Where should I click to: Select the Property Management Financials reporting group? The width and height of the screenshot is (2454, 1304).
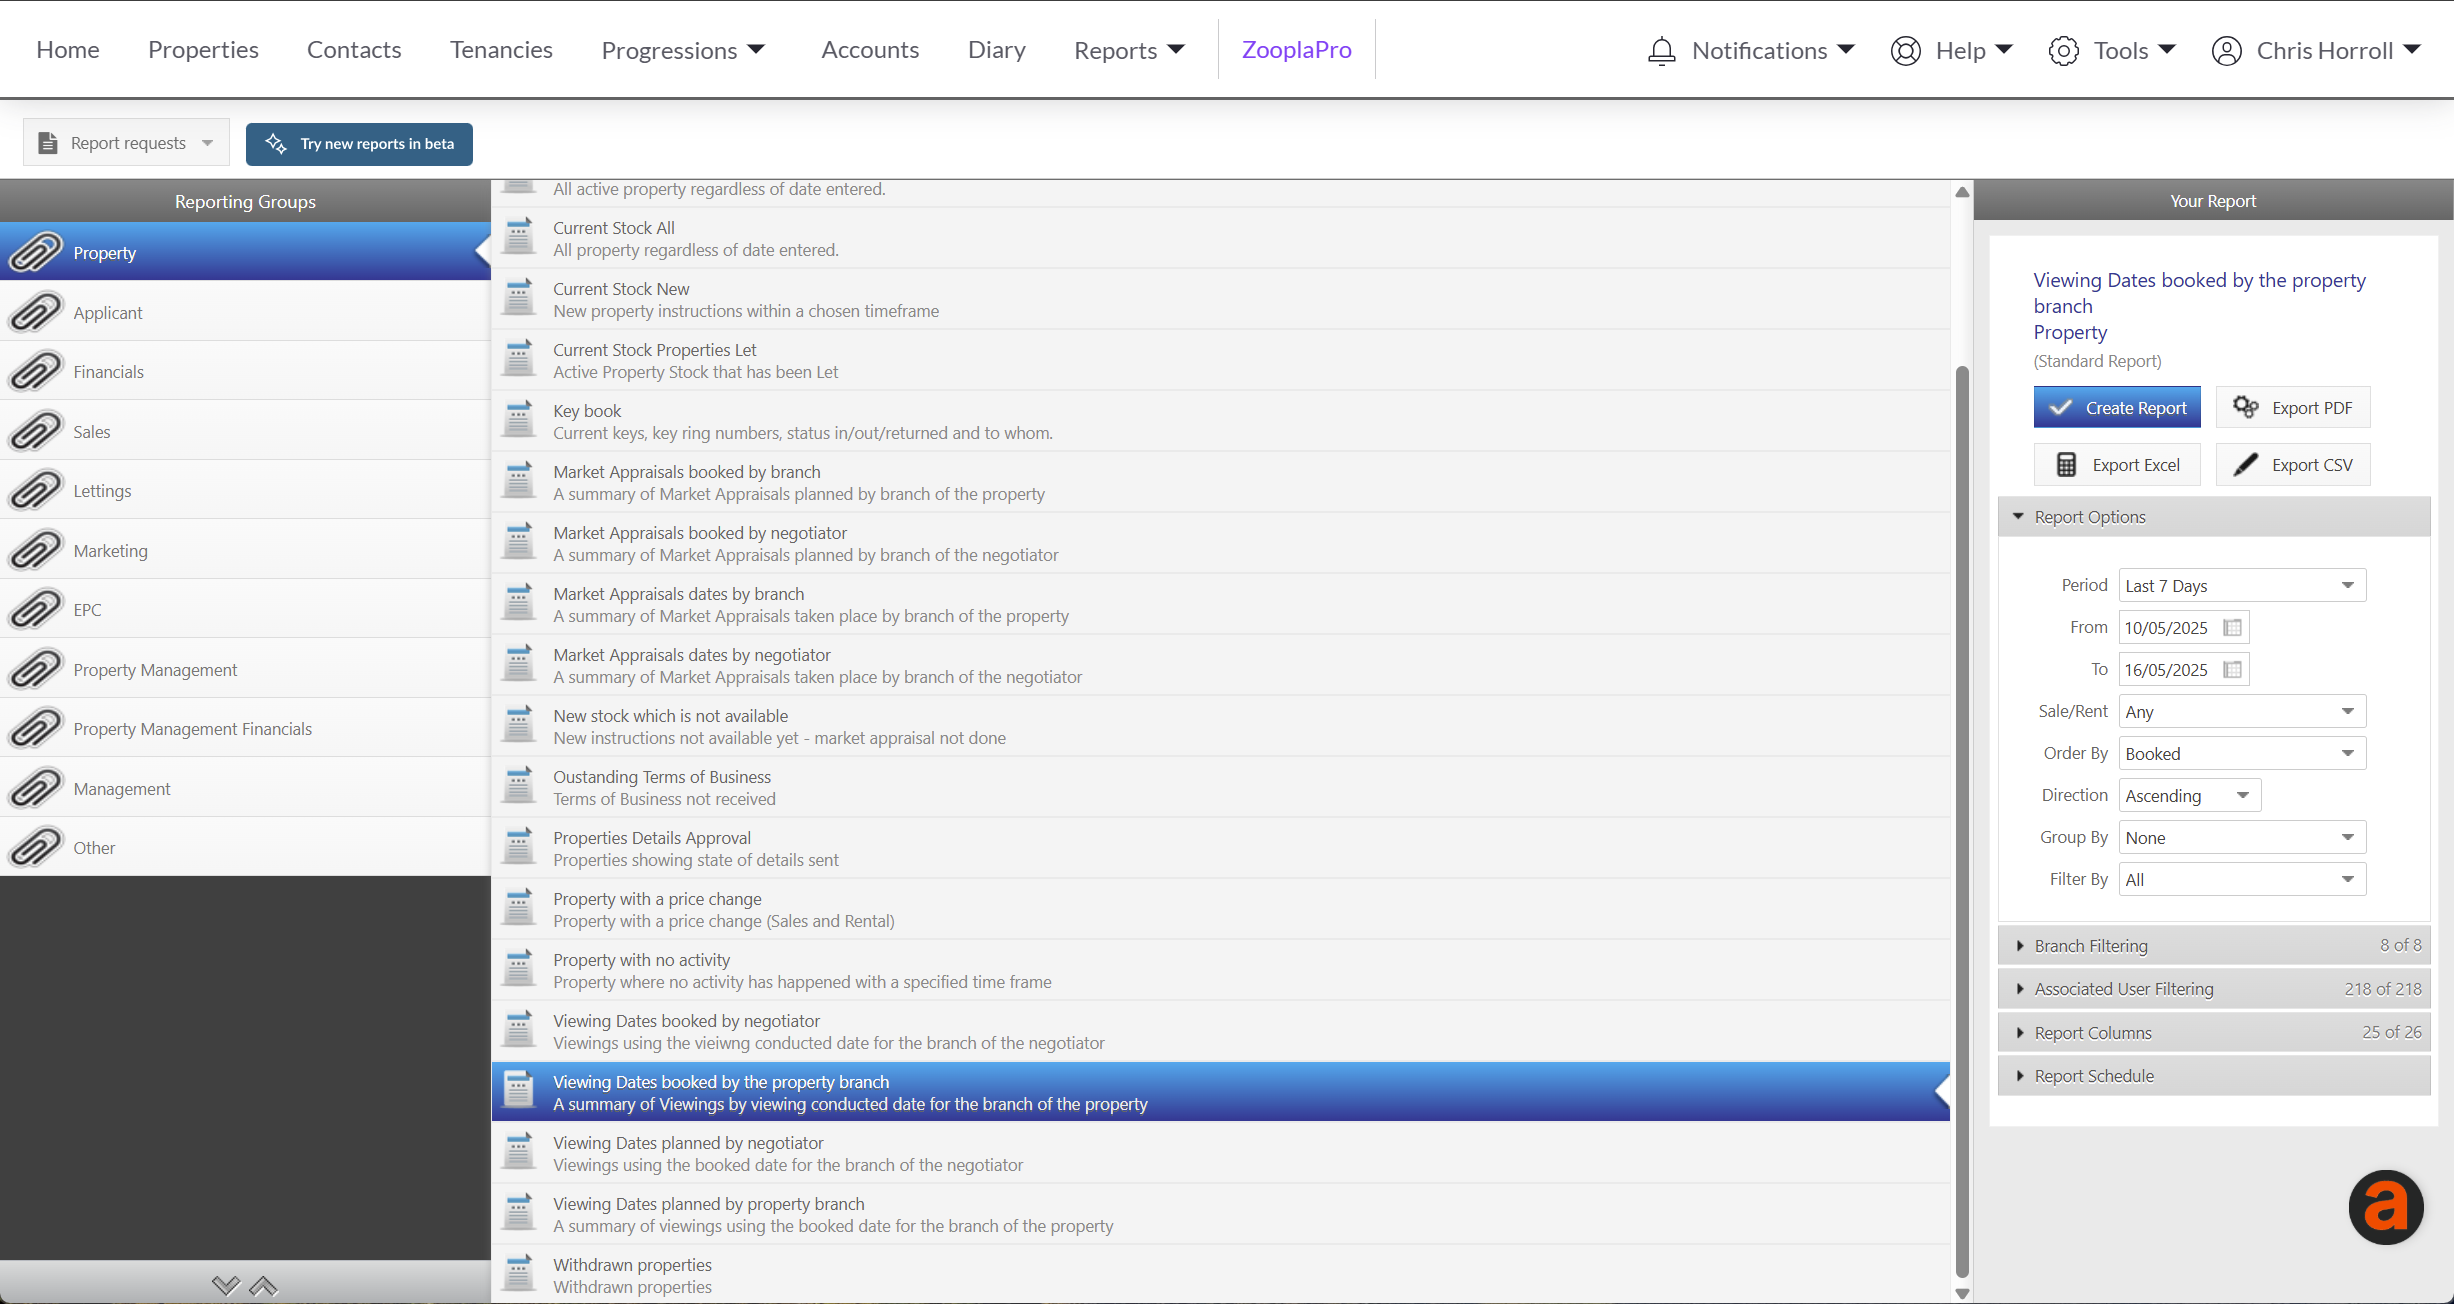pyautogui.click(x=245, y=728)
